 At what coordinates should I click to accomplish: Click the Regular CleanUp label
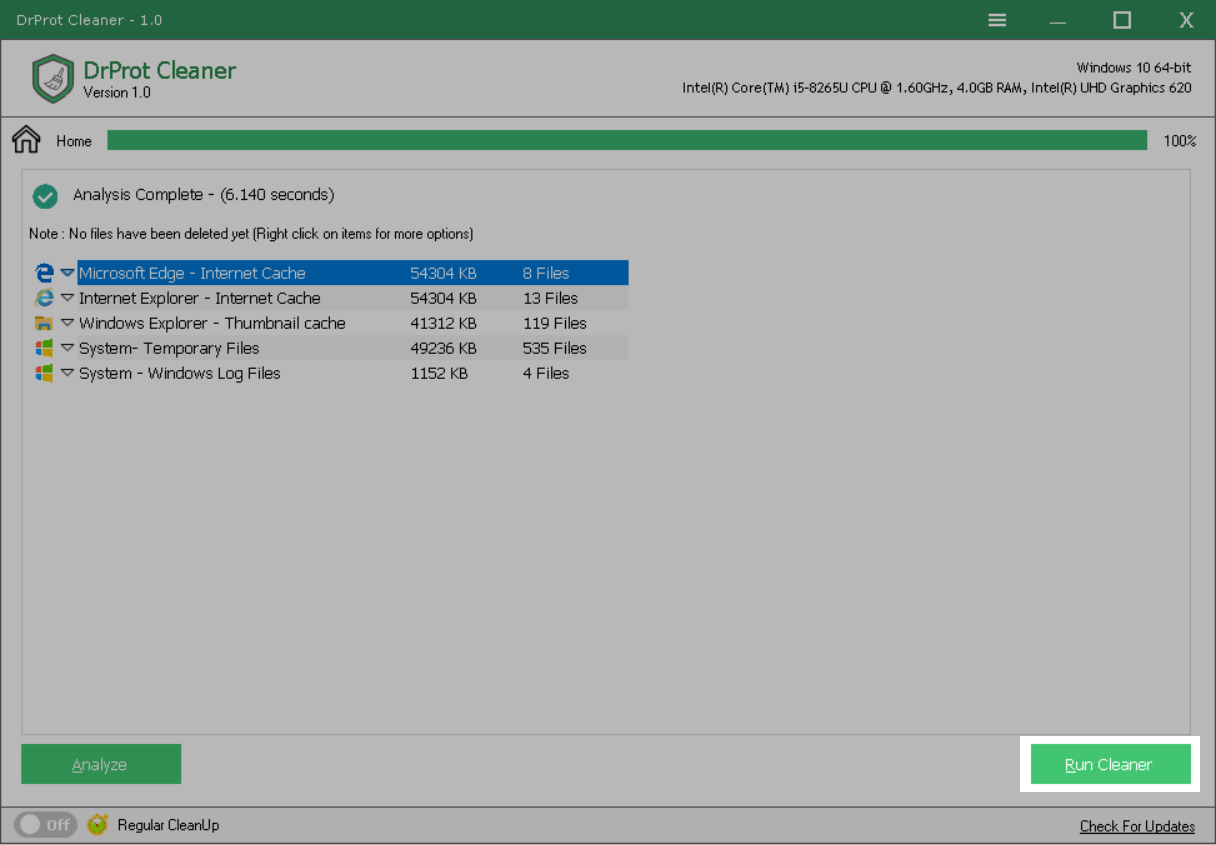168,825
